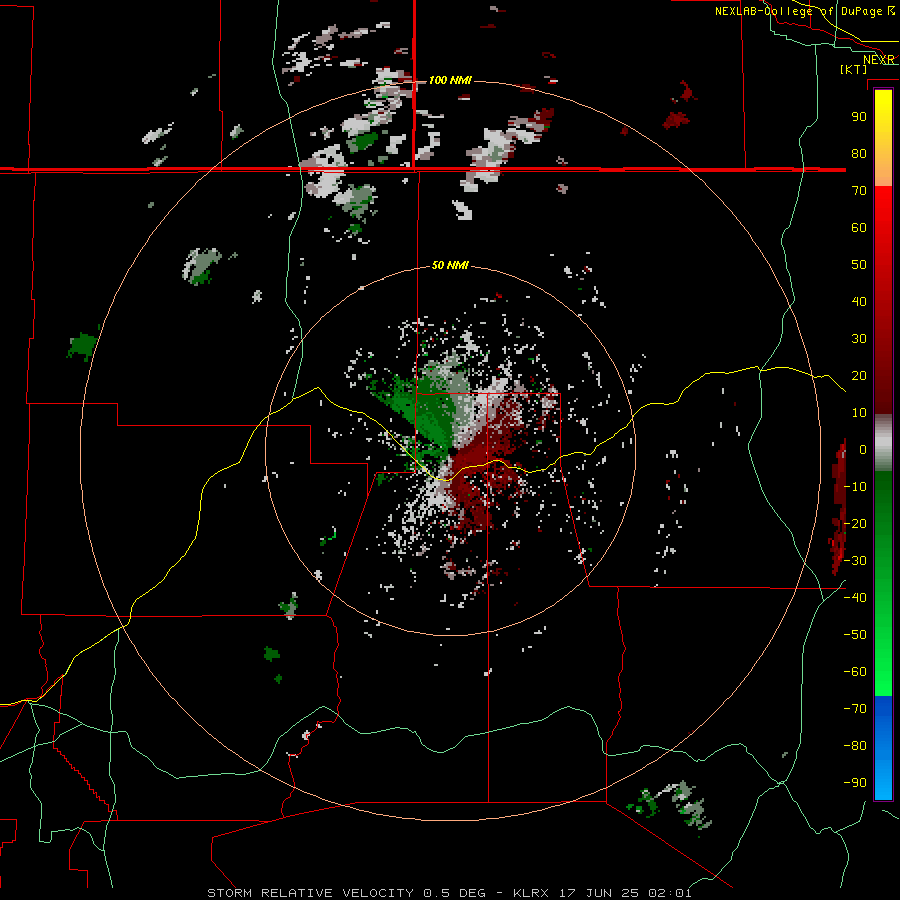Click the -20 value on the velocity scale
The image size is (900, 900).
[x=856, y=523]
